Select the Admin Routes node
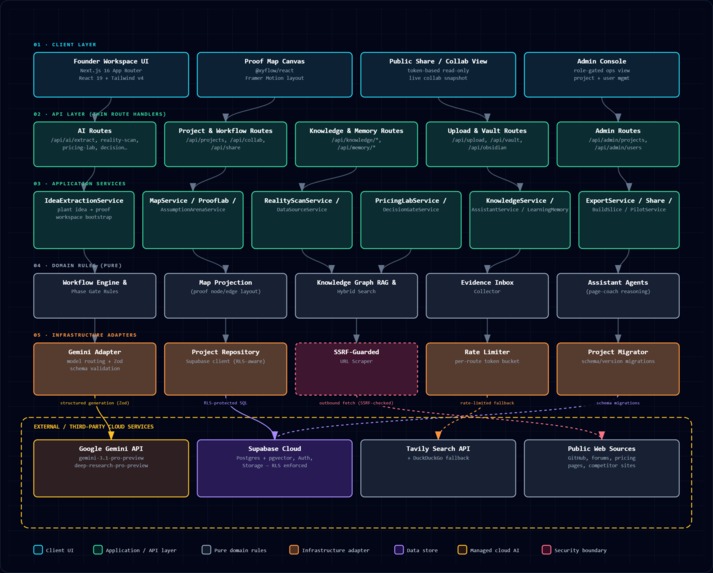The width and height of the screenshot is (713, 573). (x=618, y=144)
